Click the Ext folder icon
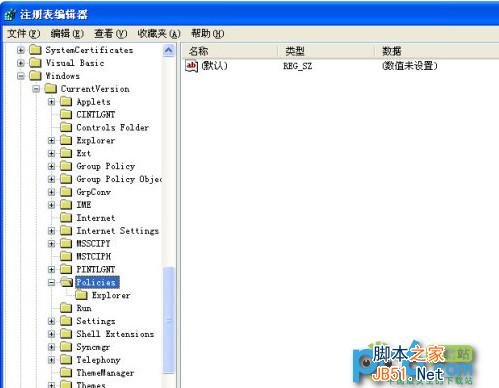Screen dimensions: 499x388 click(x=66, y=153)
